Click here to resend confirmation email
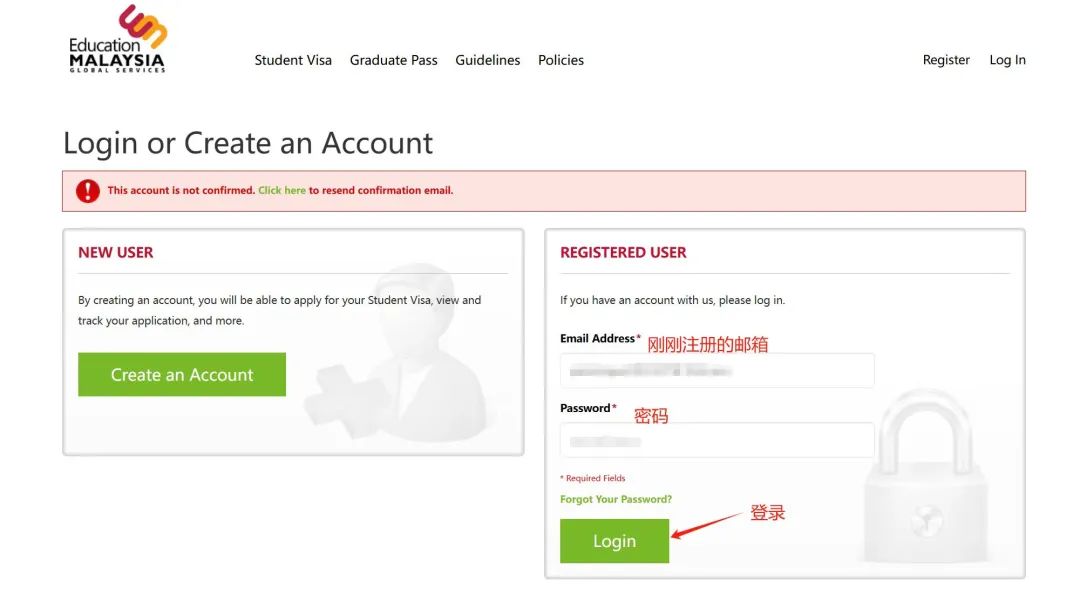The height and width of the screenshot is (614, 1080). [x=282, y=190]
